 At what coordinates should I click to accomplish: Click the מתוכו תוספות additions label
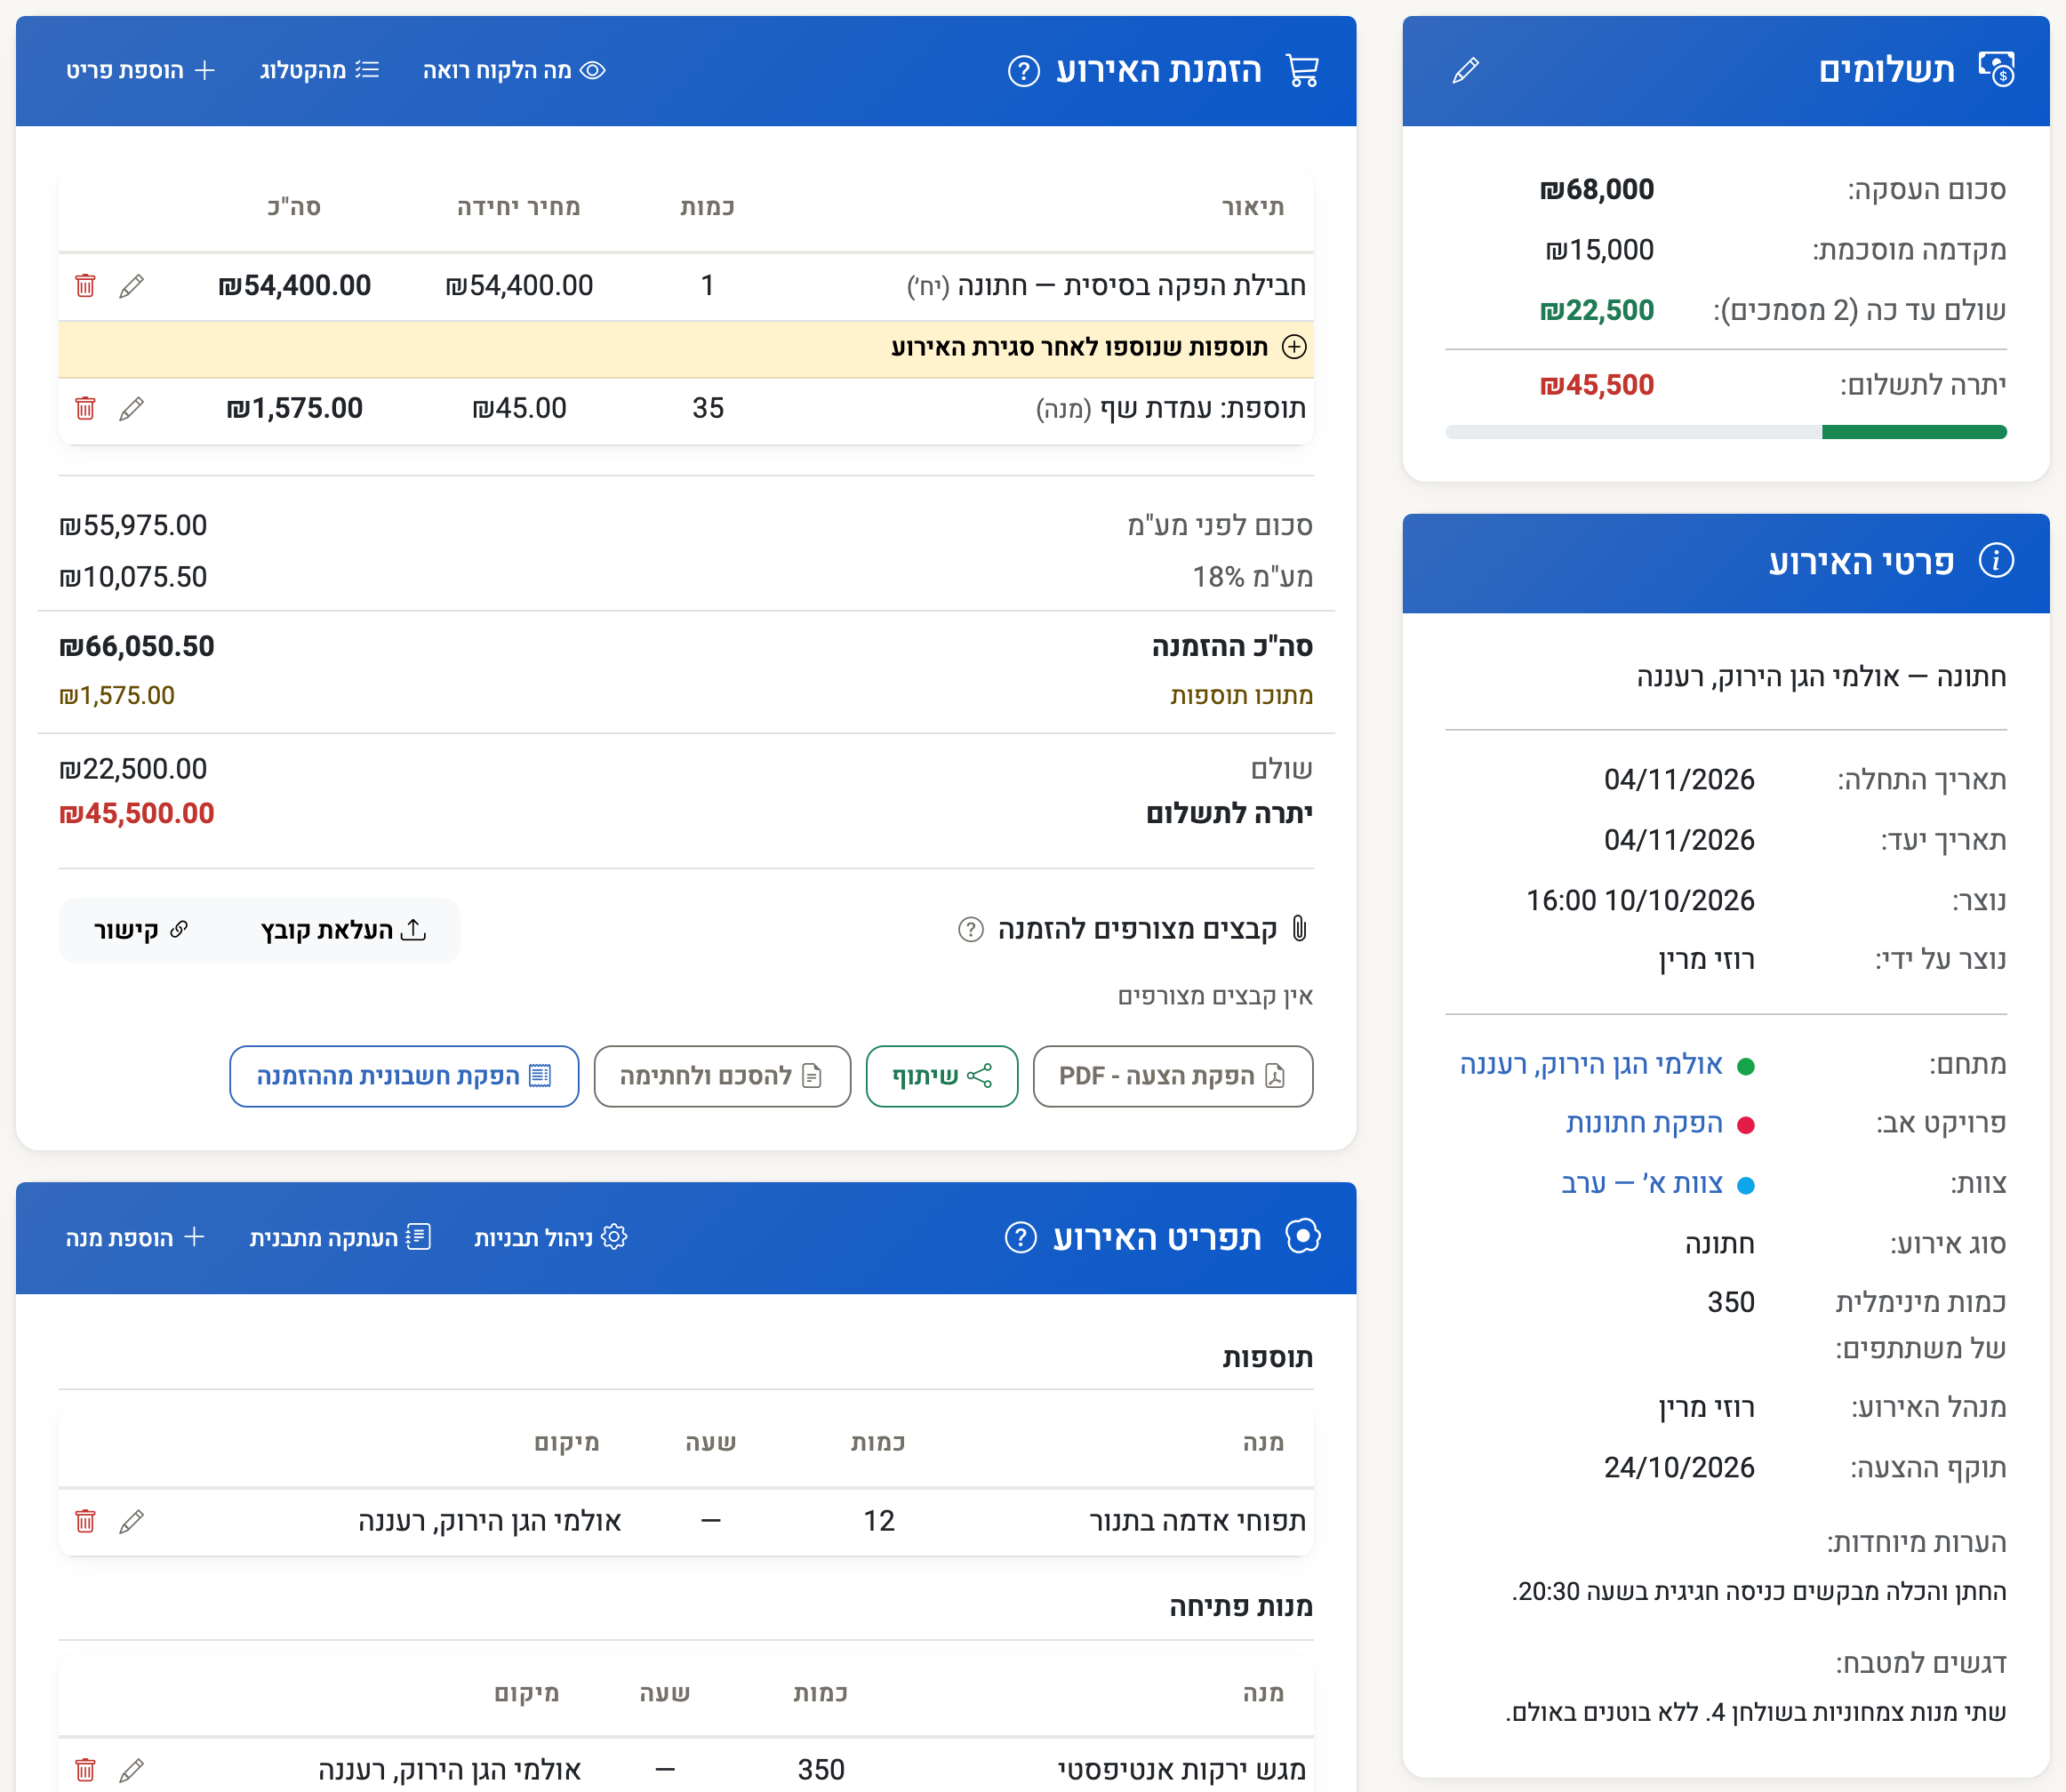[1241, 696]
